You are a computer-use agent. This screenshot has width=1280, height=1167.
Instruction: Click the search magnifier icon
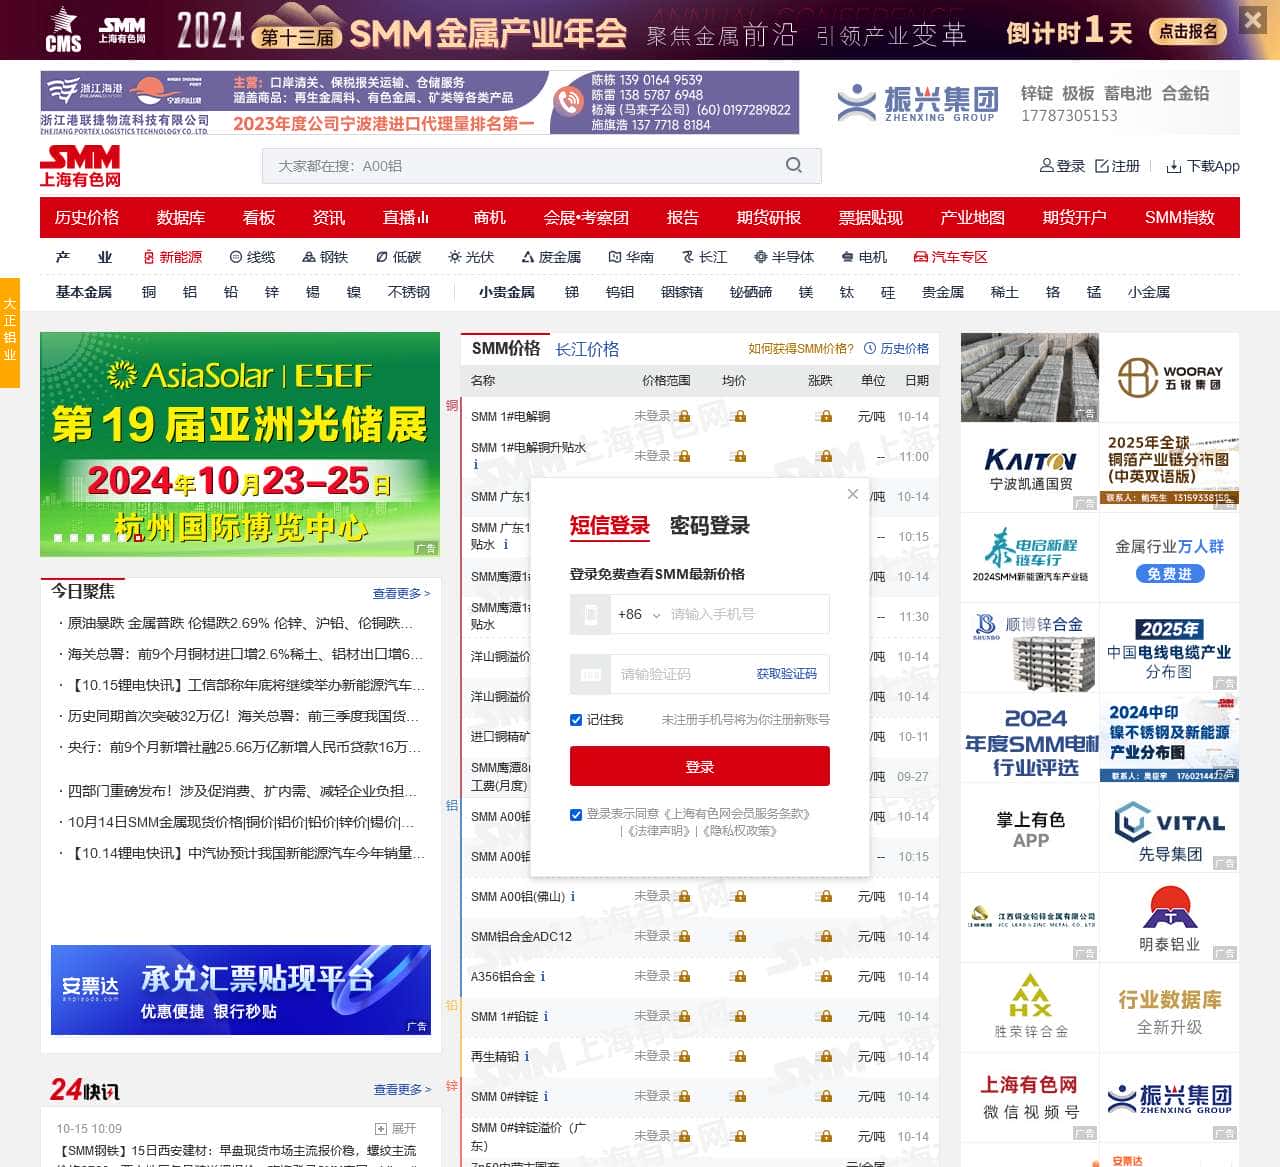pyautogui.click(x=794, y=165)
